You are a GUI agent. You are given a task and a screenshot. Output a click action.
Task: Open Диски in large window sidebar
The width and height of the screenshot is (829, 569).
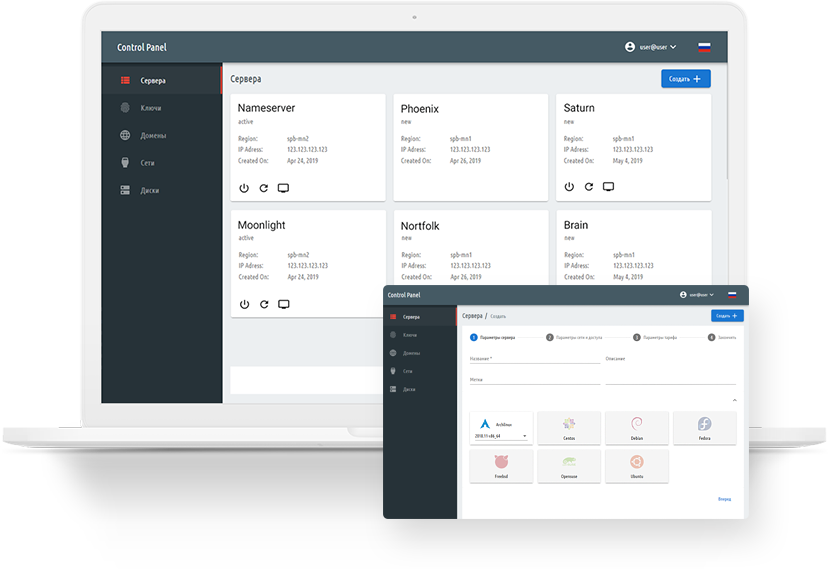point(161,190)
